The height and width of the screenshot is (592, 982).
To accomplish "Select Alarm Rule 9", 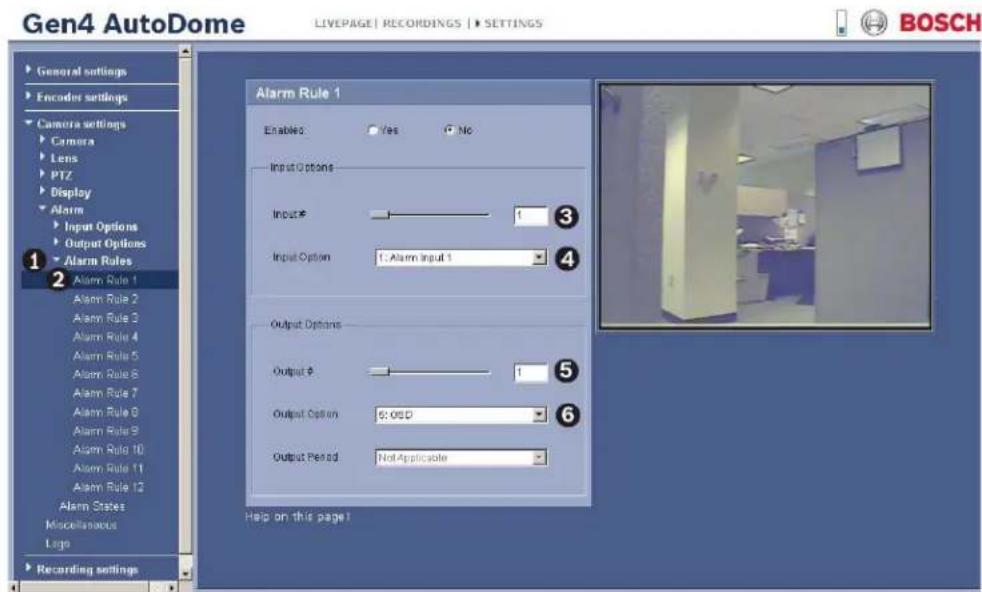I will pyautogui.click(x=105, y=430).
